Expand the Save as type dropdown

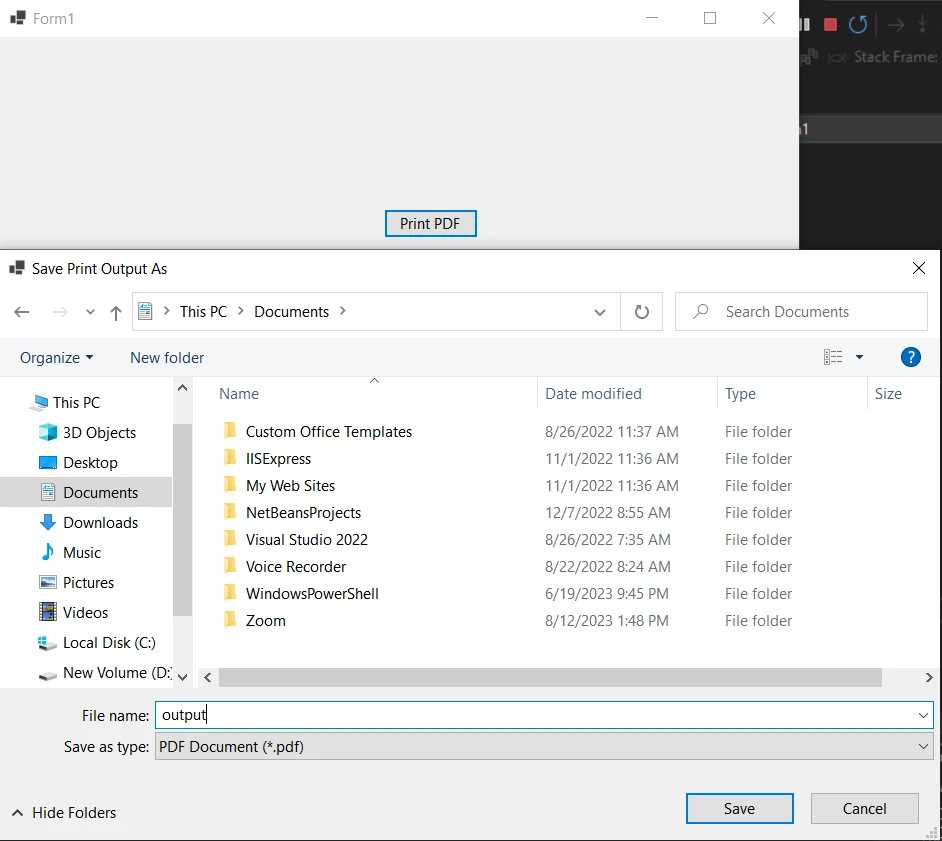pos(923,746)
